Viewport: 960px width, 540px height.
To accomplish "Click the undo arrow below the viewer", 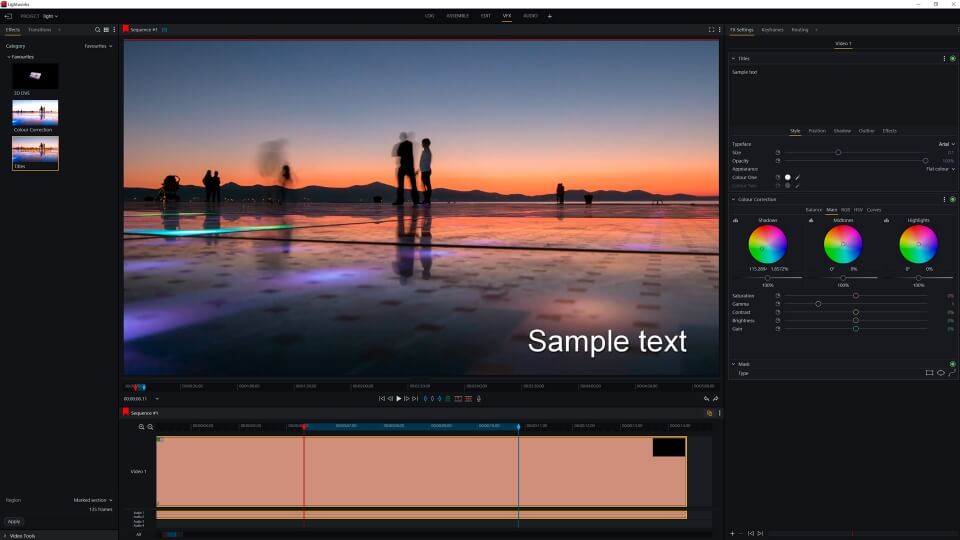I will point(706,398).
